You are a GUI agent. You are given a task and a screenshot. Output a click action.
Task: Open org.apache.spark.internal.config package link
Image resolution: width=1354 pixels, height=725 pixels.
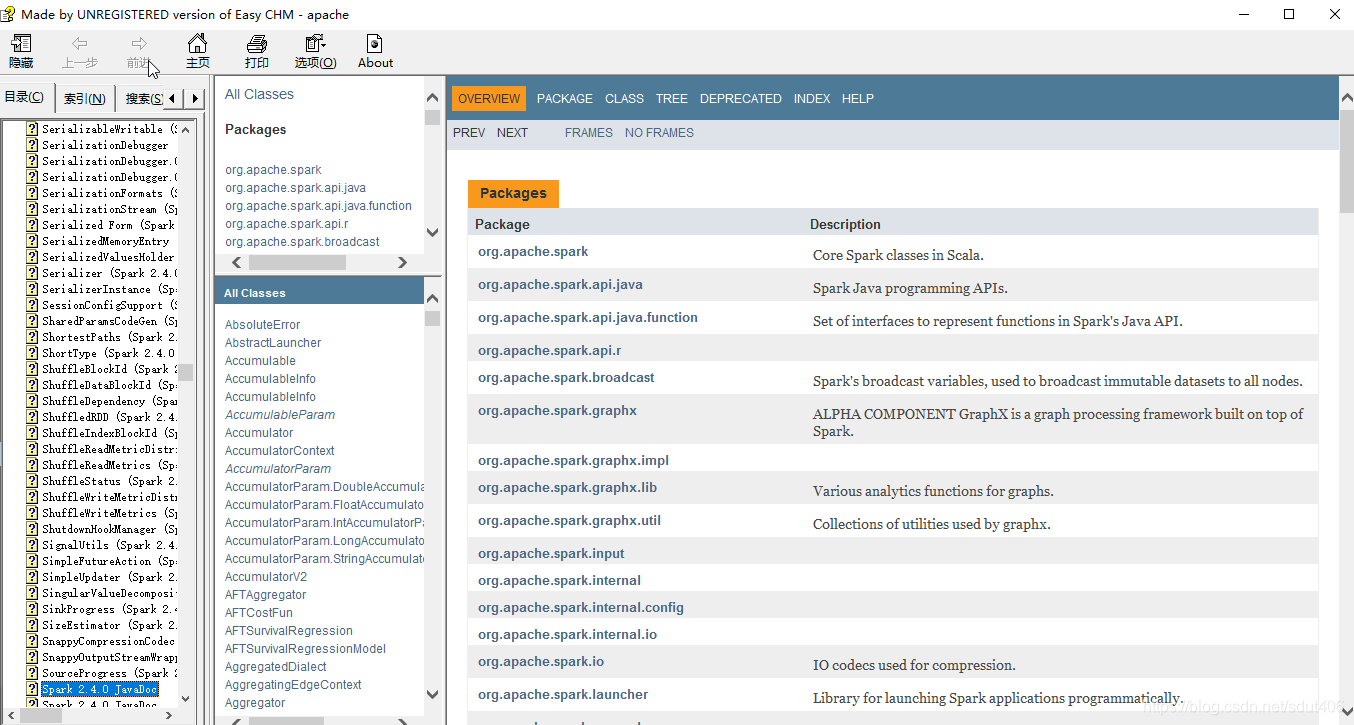[581, 607]
